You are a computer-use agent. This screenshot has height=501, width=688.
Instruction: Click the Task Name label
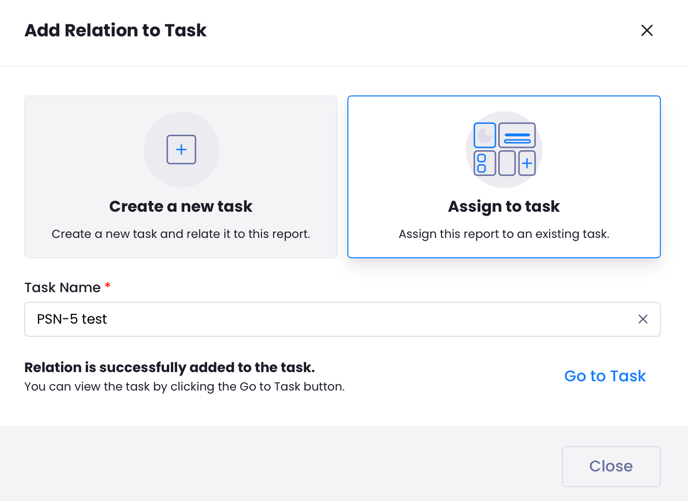tap(62, 288)
